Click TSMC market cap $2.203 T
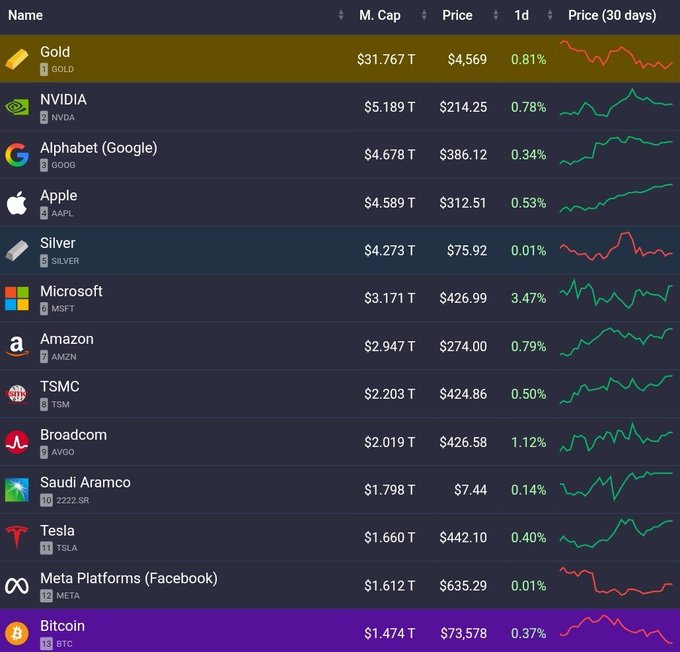680x652 pixels. point(389,394)
